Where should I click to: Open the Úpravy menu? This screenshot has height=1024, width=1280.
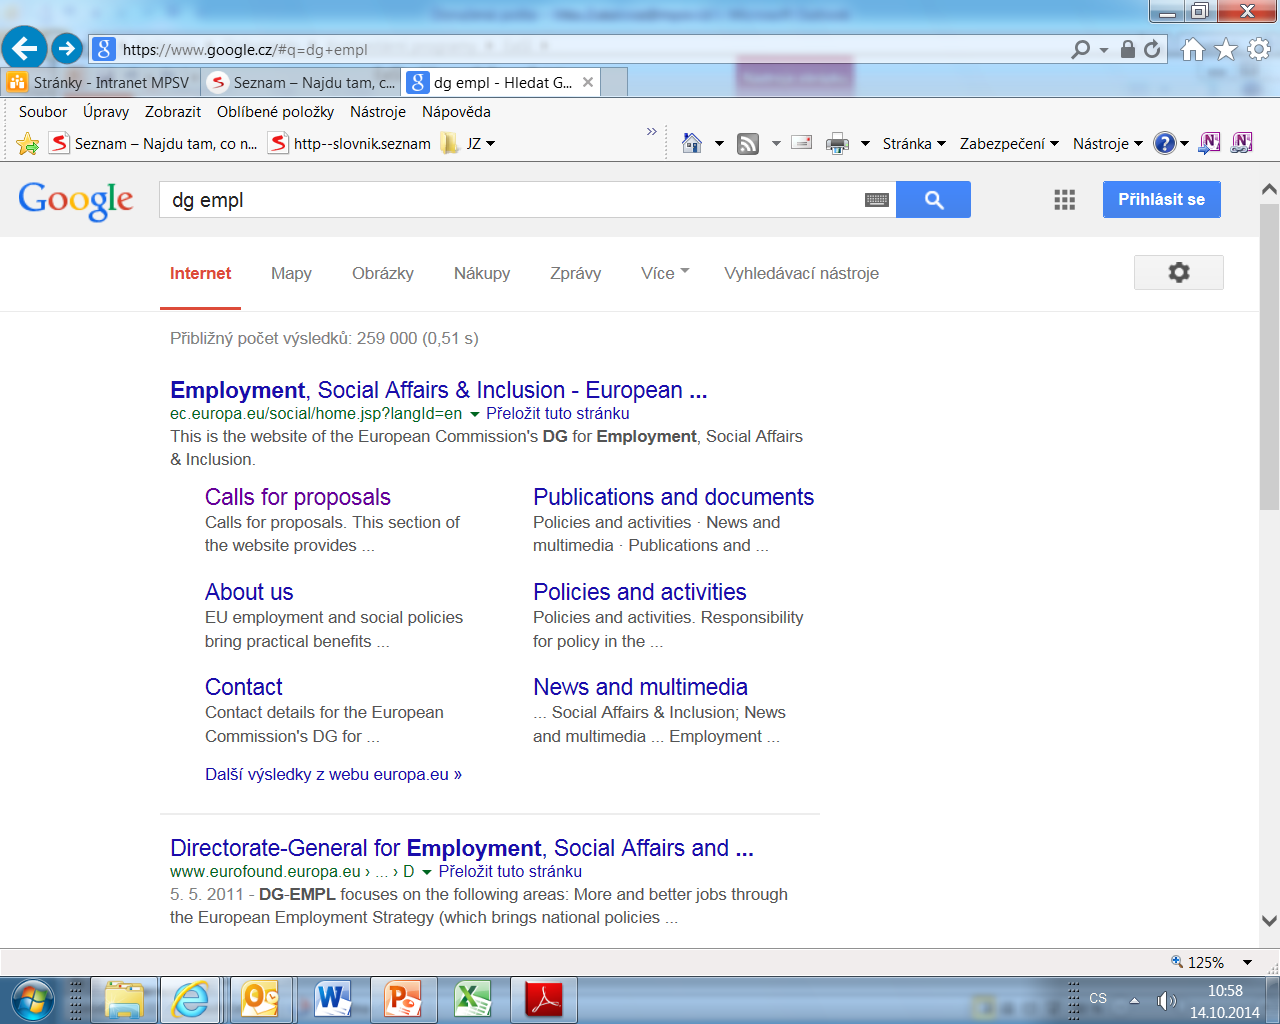106,112
